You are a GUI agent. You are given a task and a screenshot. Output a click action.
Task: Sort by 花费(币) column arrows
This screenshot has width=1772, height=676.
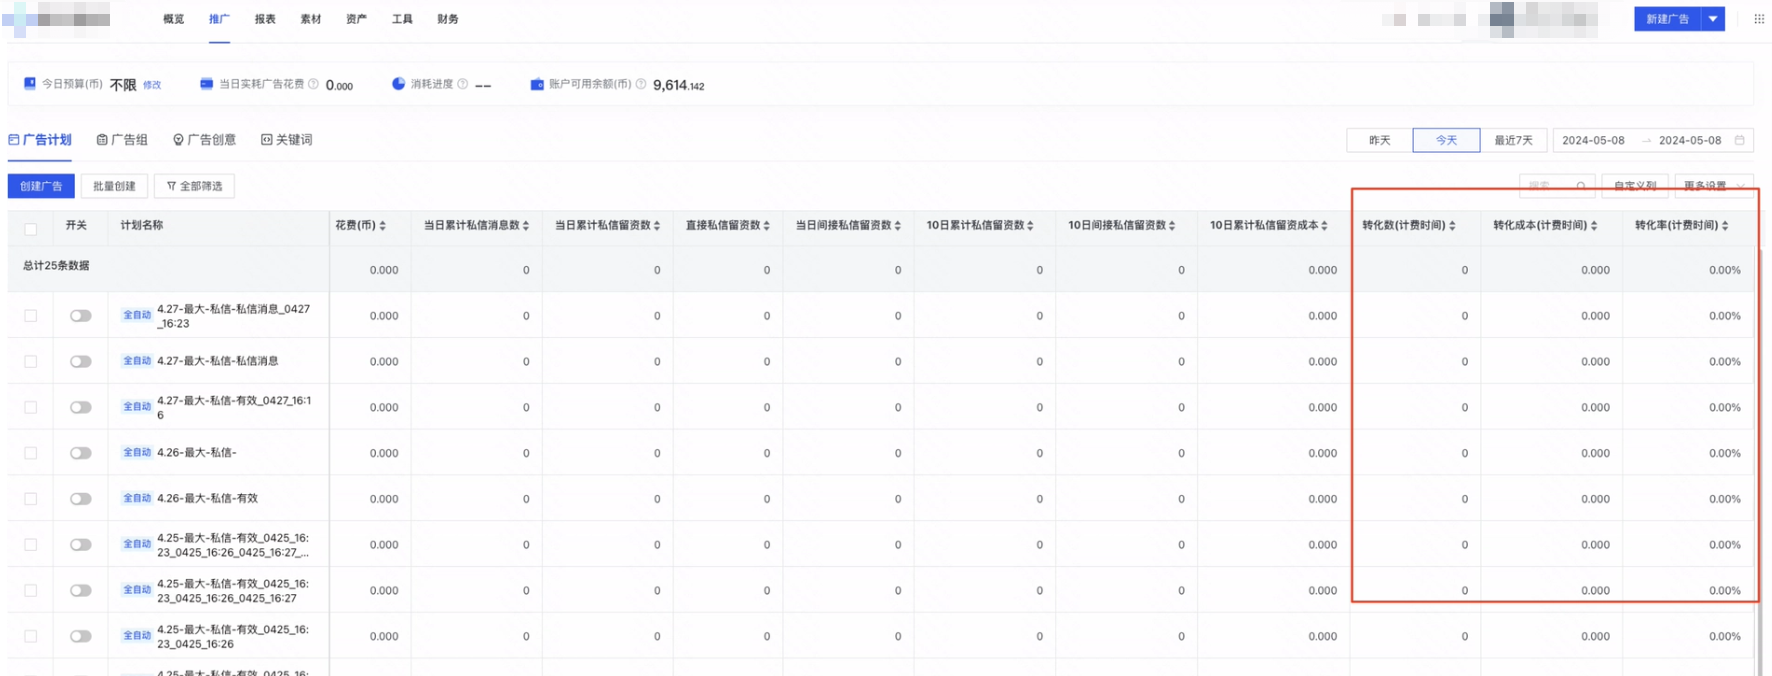point(383,226)
